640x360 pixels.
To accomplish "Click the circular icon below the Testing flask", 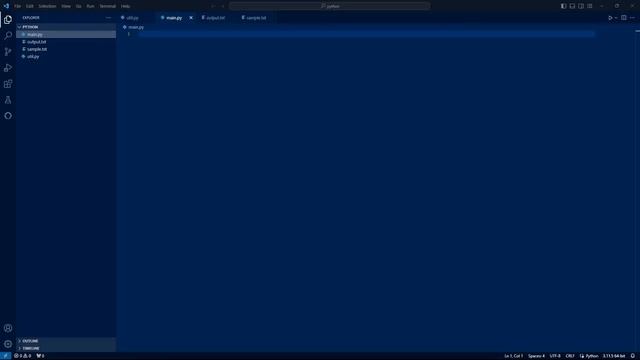I will (8, 116).
